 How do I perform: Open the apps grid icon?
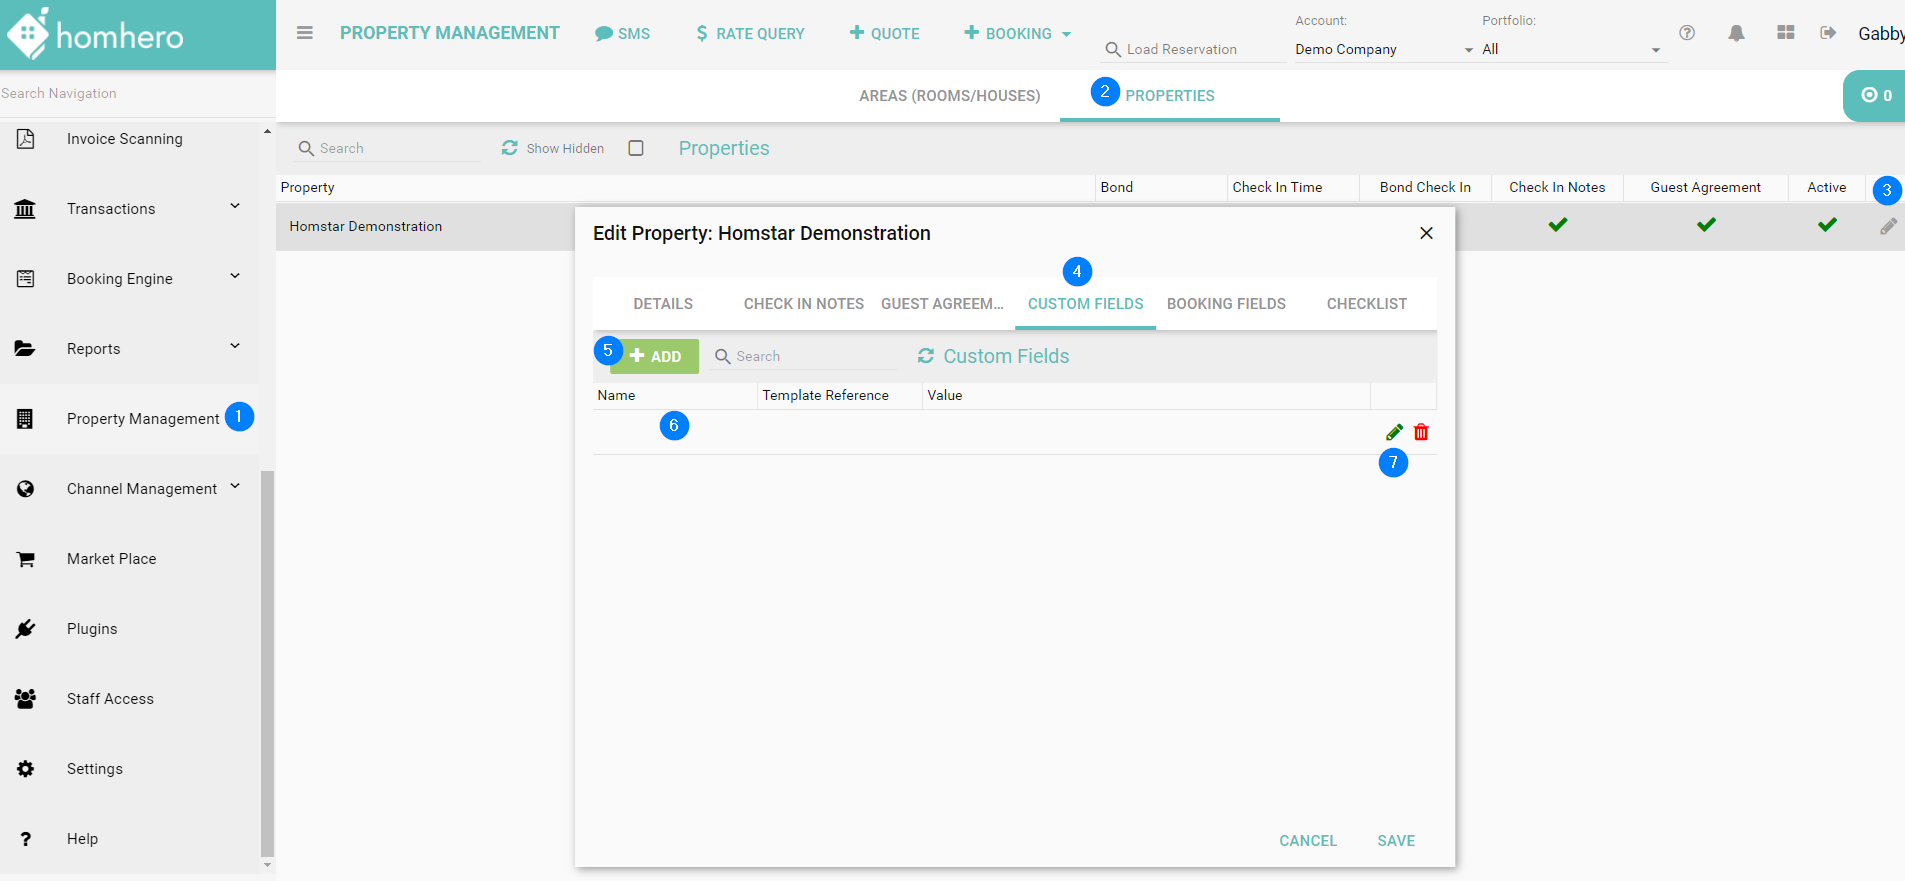coord(1785,33)
